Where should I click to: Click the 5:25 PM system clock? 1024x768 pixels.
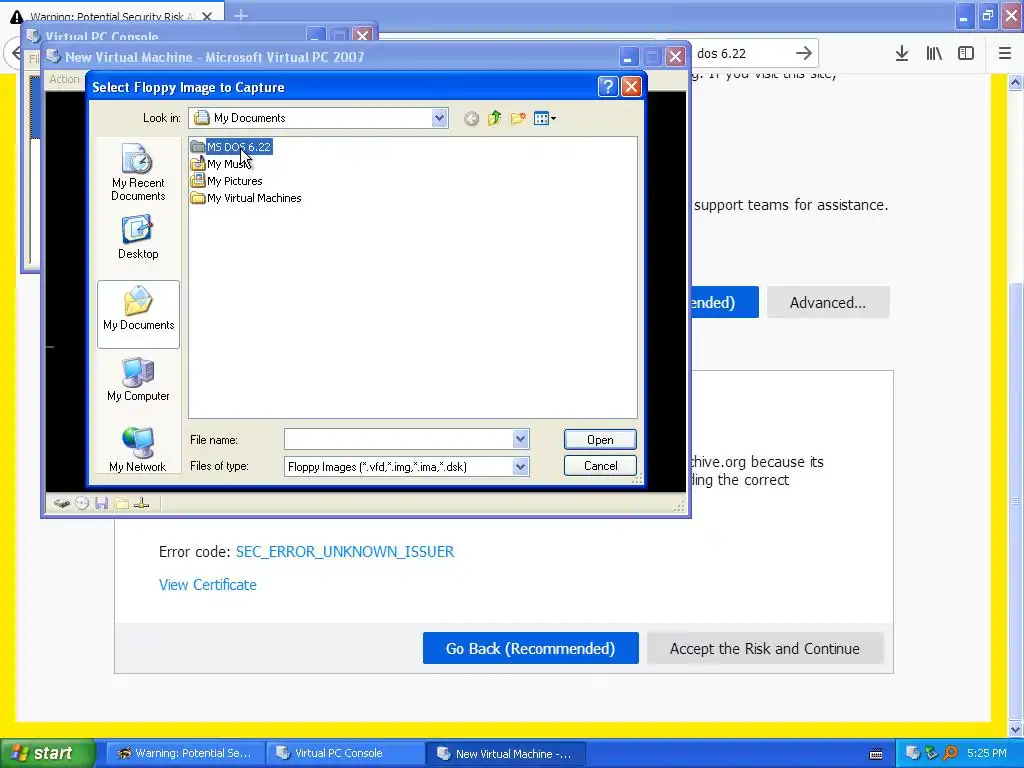[987, 753]
